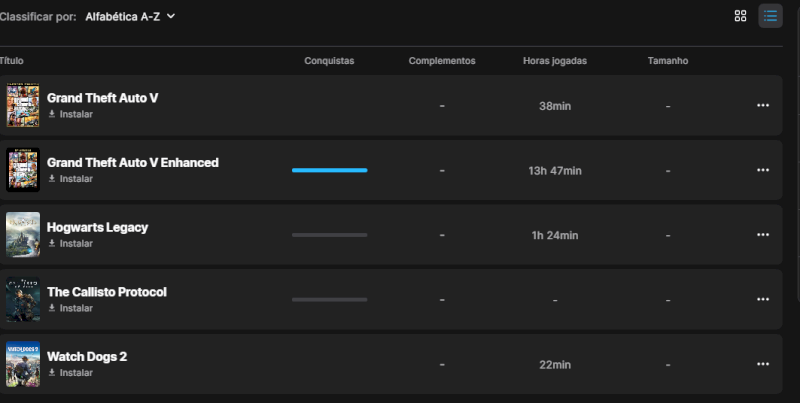Screen dimensions: 800x403
Task: Sort by the Horas jogadas column header
Action: [x=554, y=61]
